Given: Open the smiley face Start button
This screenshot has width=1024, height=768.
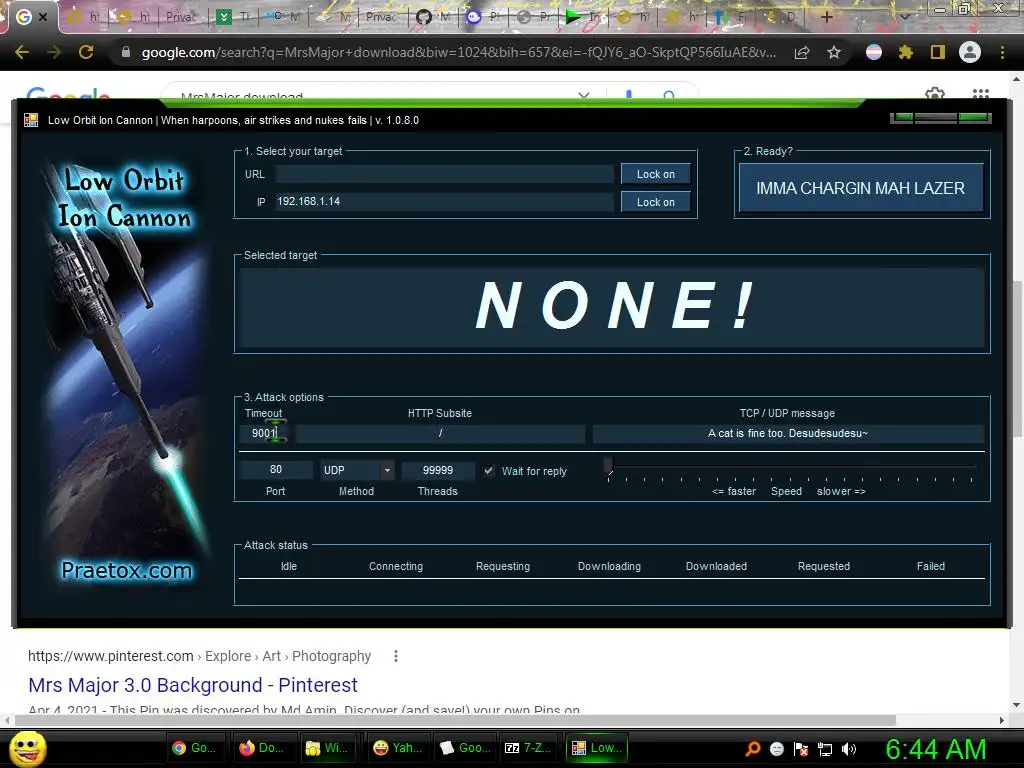Looking at the screenshot, I should click(x=27, y=748).
